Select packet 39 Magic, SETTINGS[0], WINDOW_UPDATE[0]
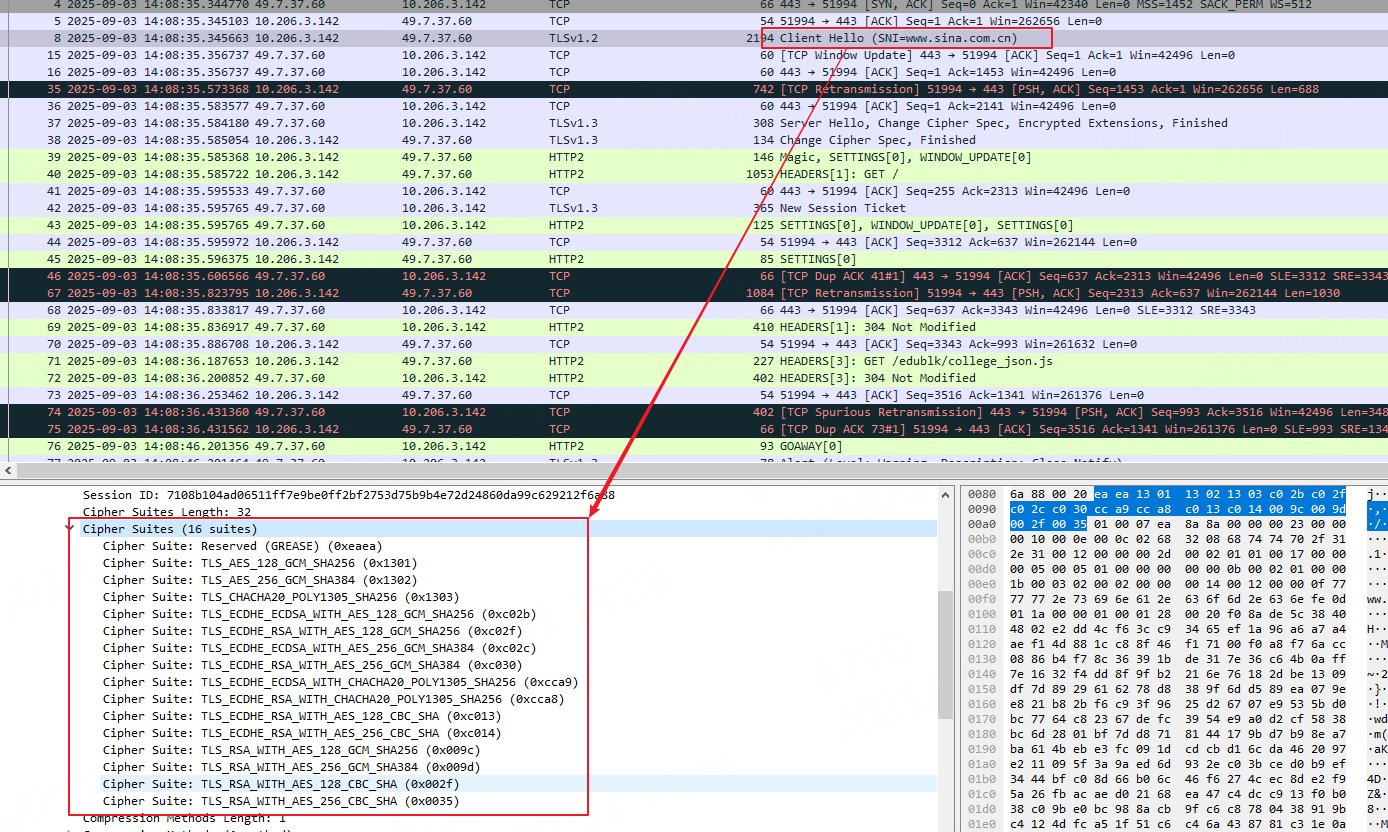The height and width of the screenshot is (832, 1388). click(x=694, y=157)
